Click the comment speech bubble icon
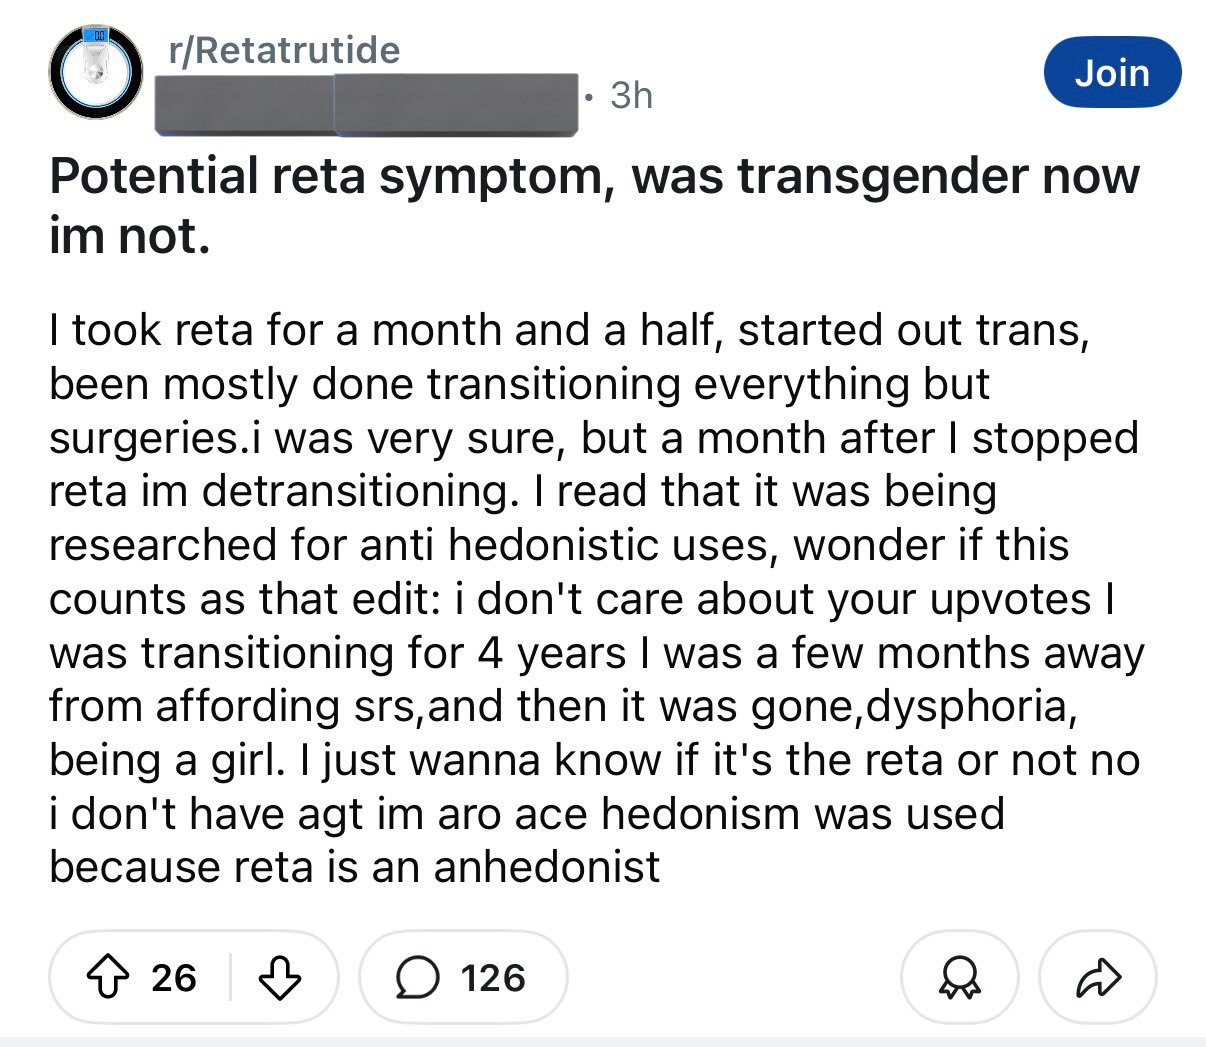Image resolution: width=1206 pixels, height=1047 pixels. tap(417, 977)
